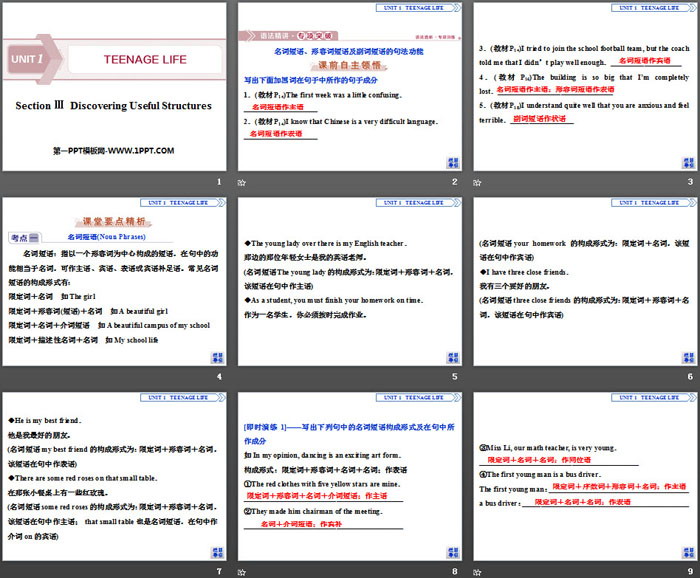
Task: Click UNIT 1 TEENAGE LIFE header tag on slide 5
Action: click(418, 203)
